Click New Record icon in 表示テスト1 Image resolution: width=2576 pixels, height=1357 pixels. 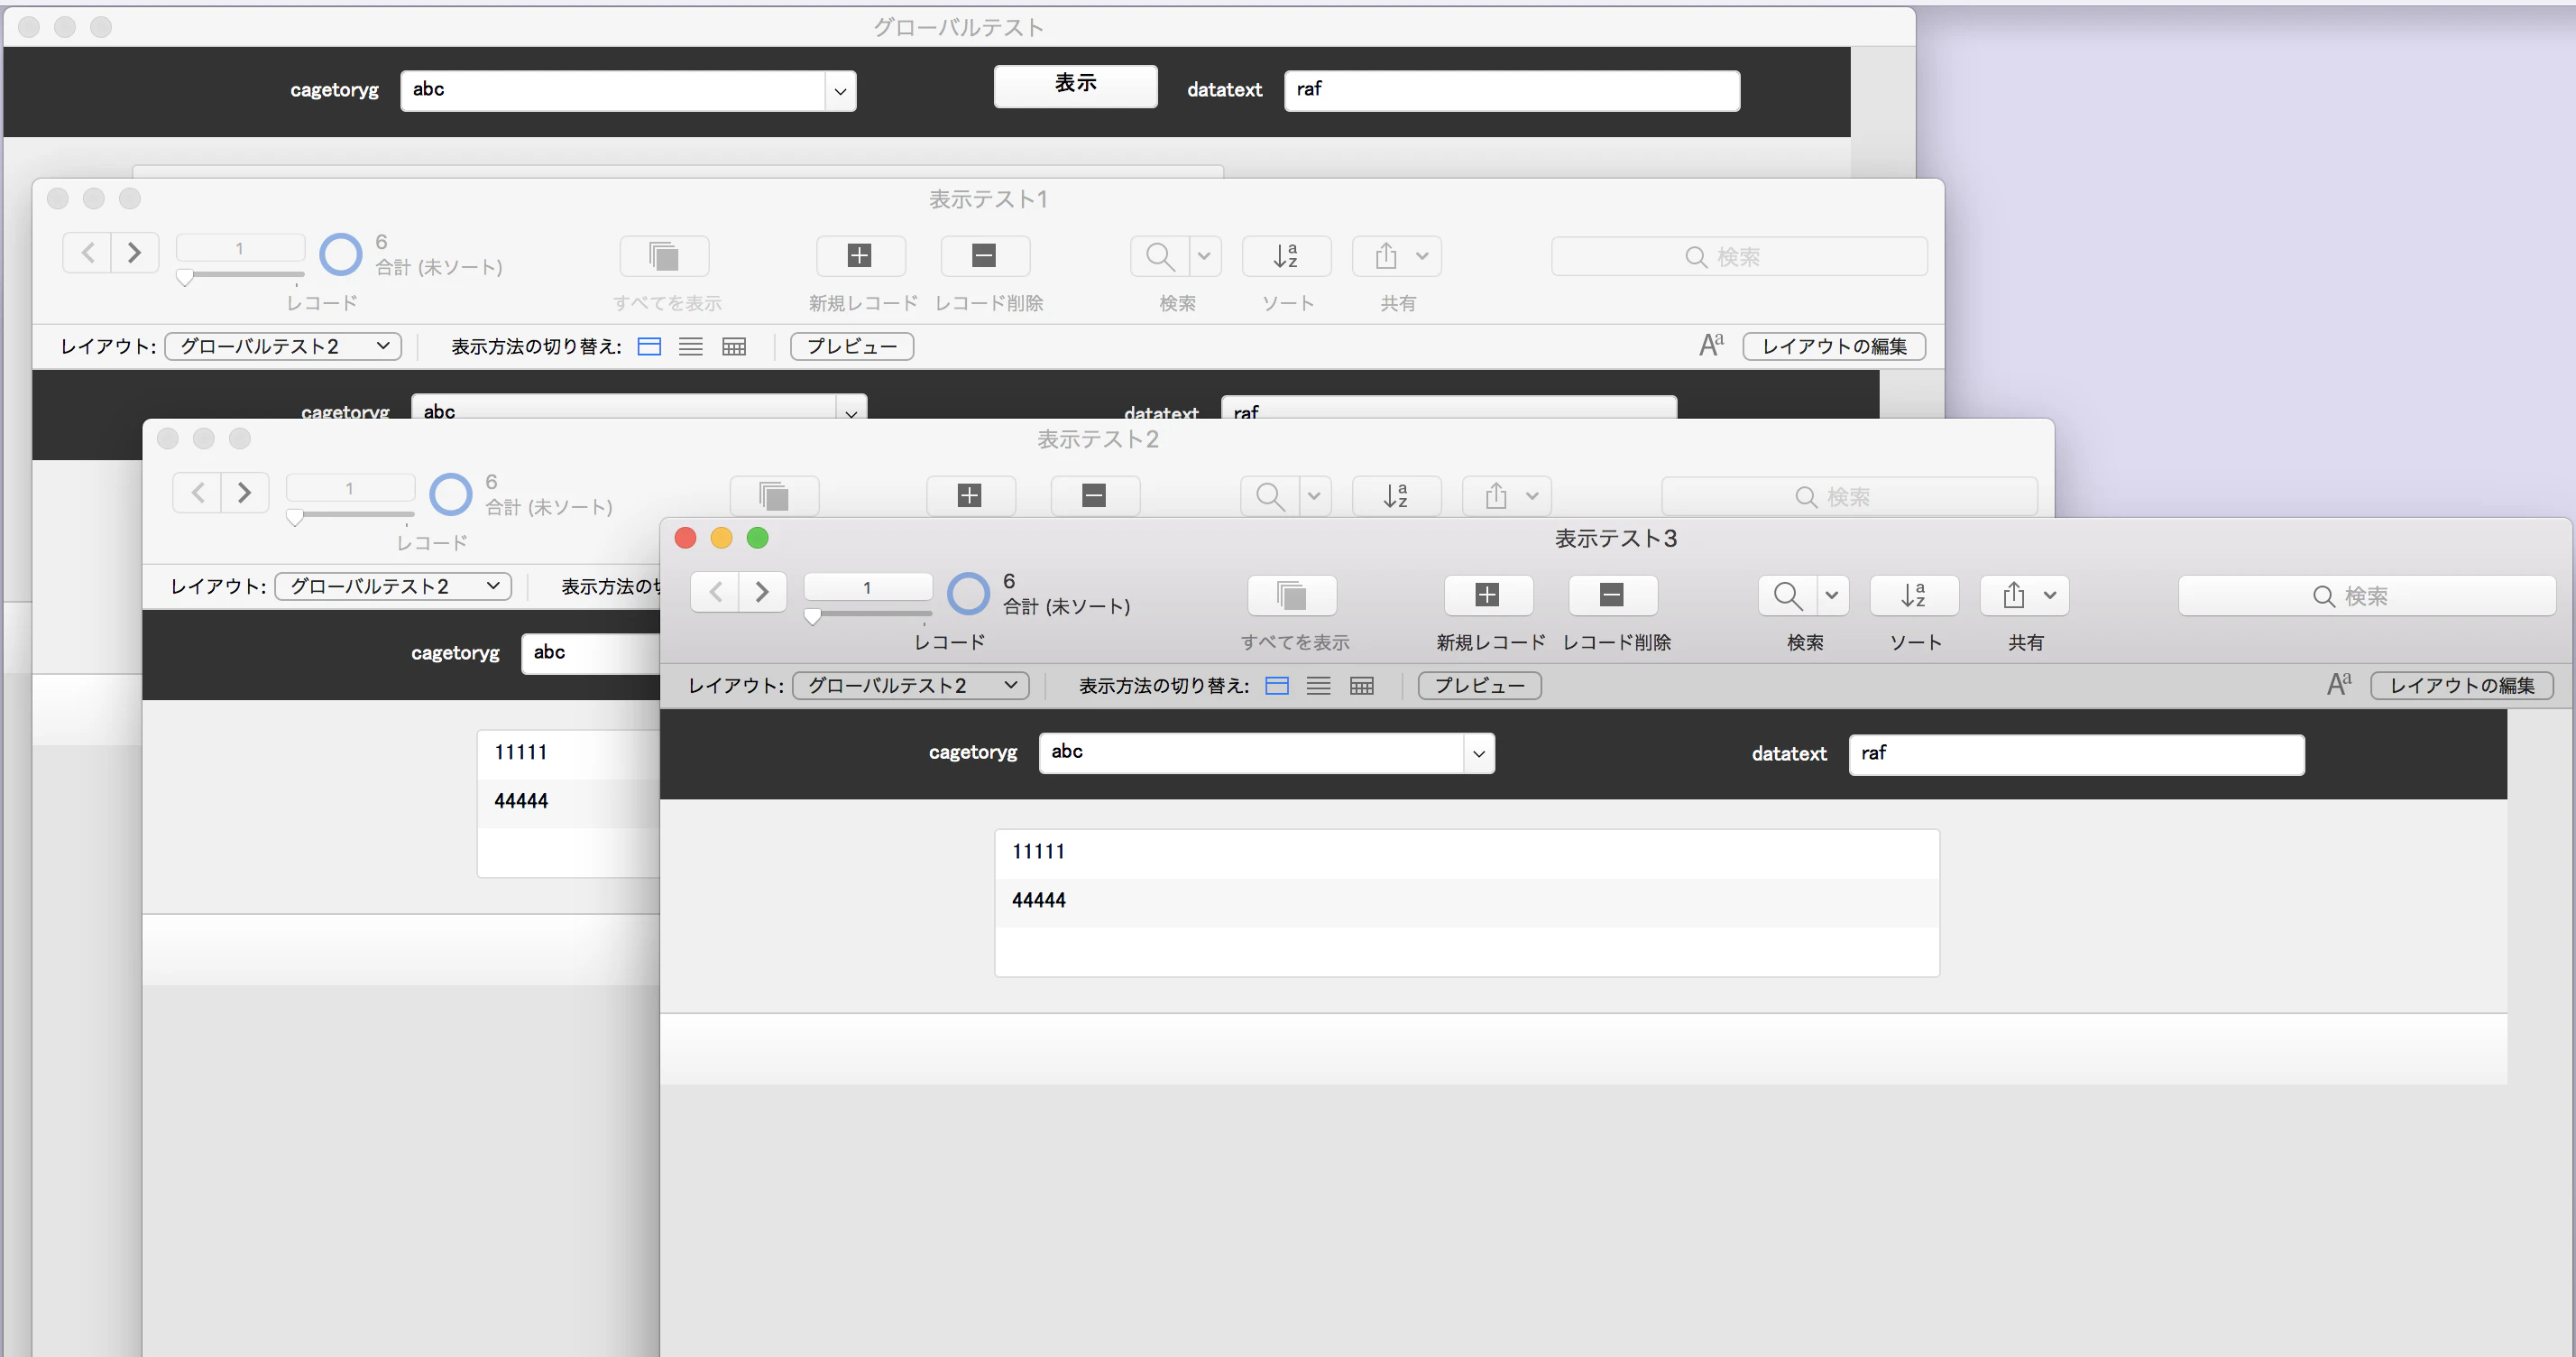[860, 256]
